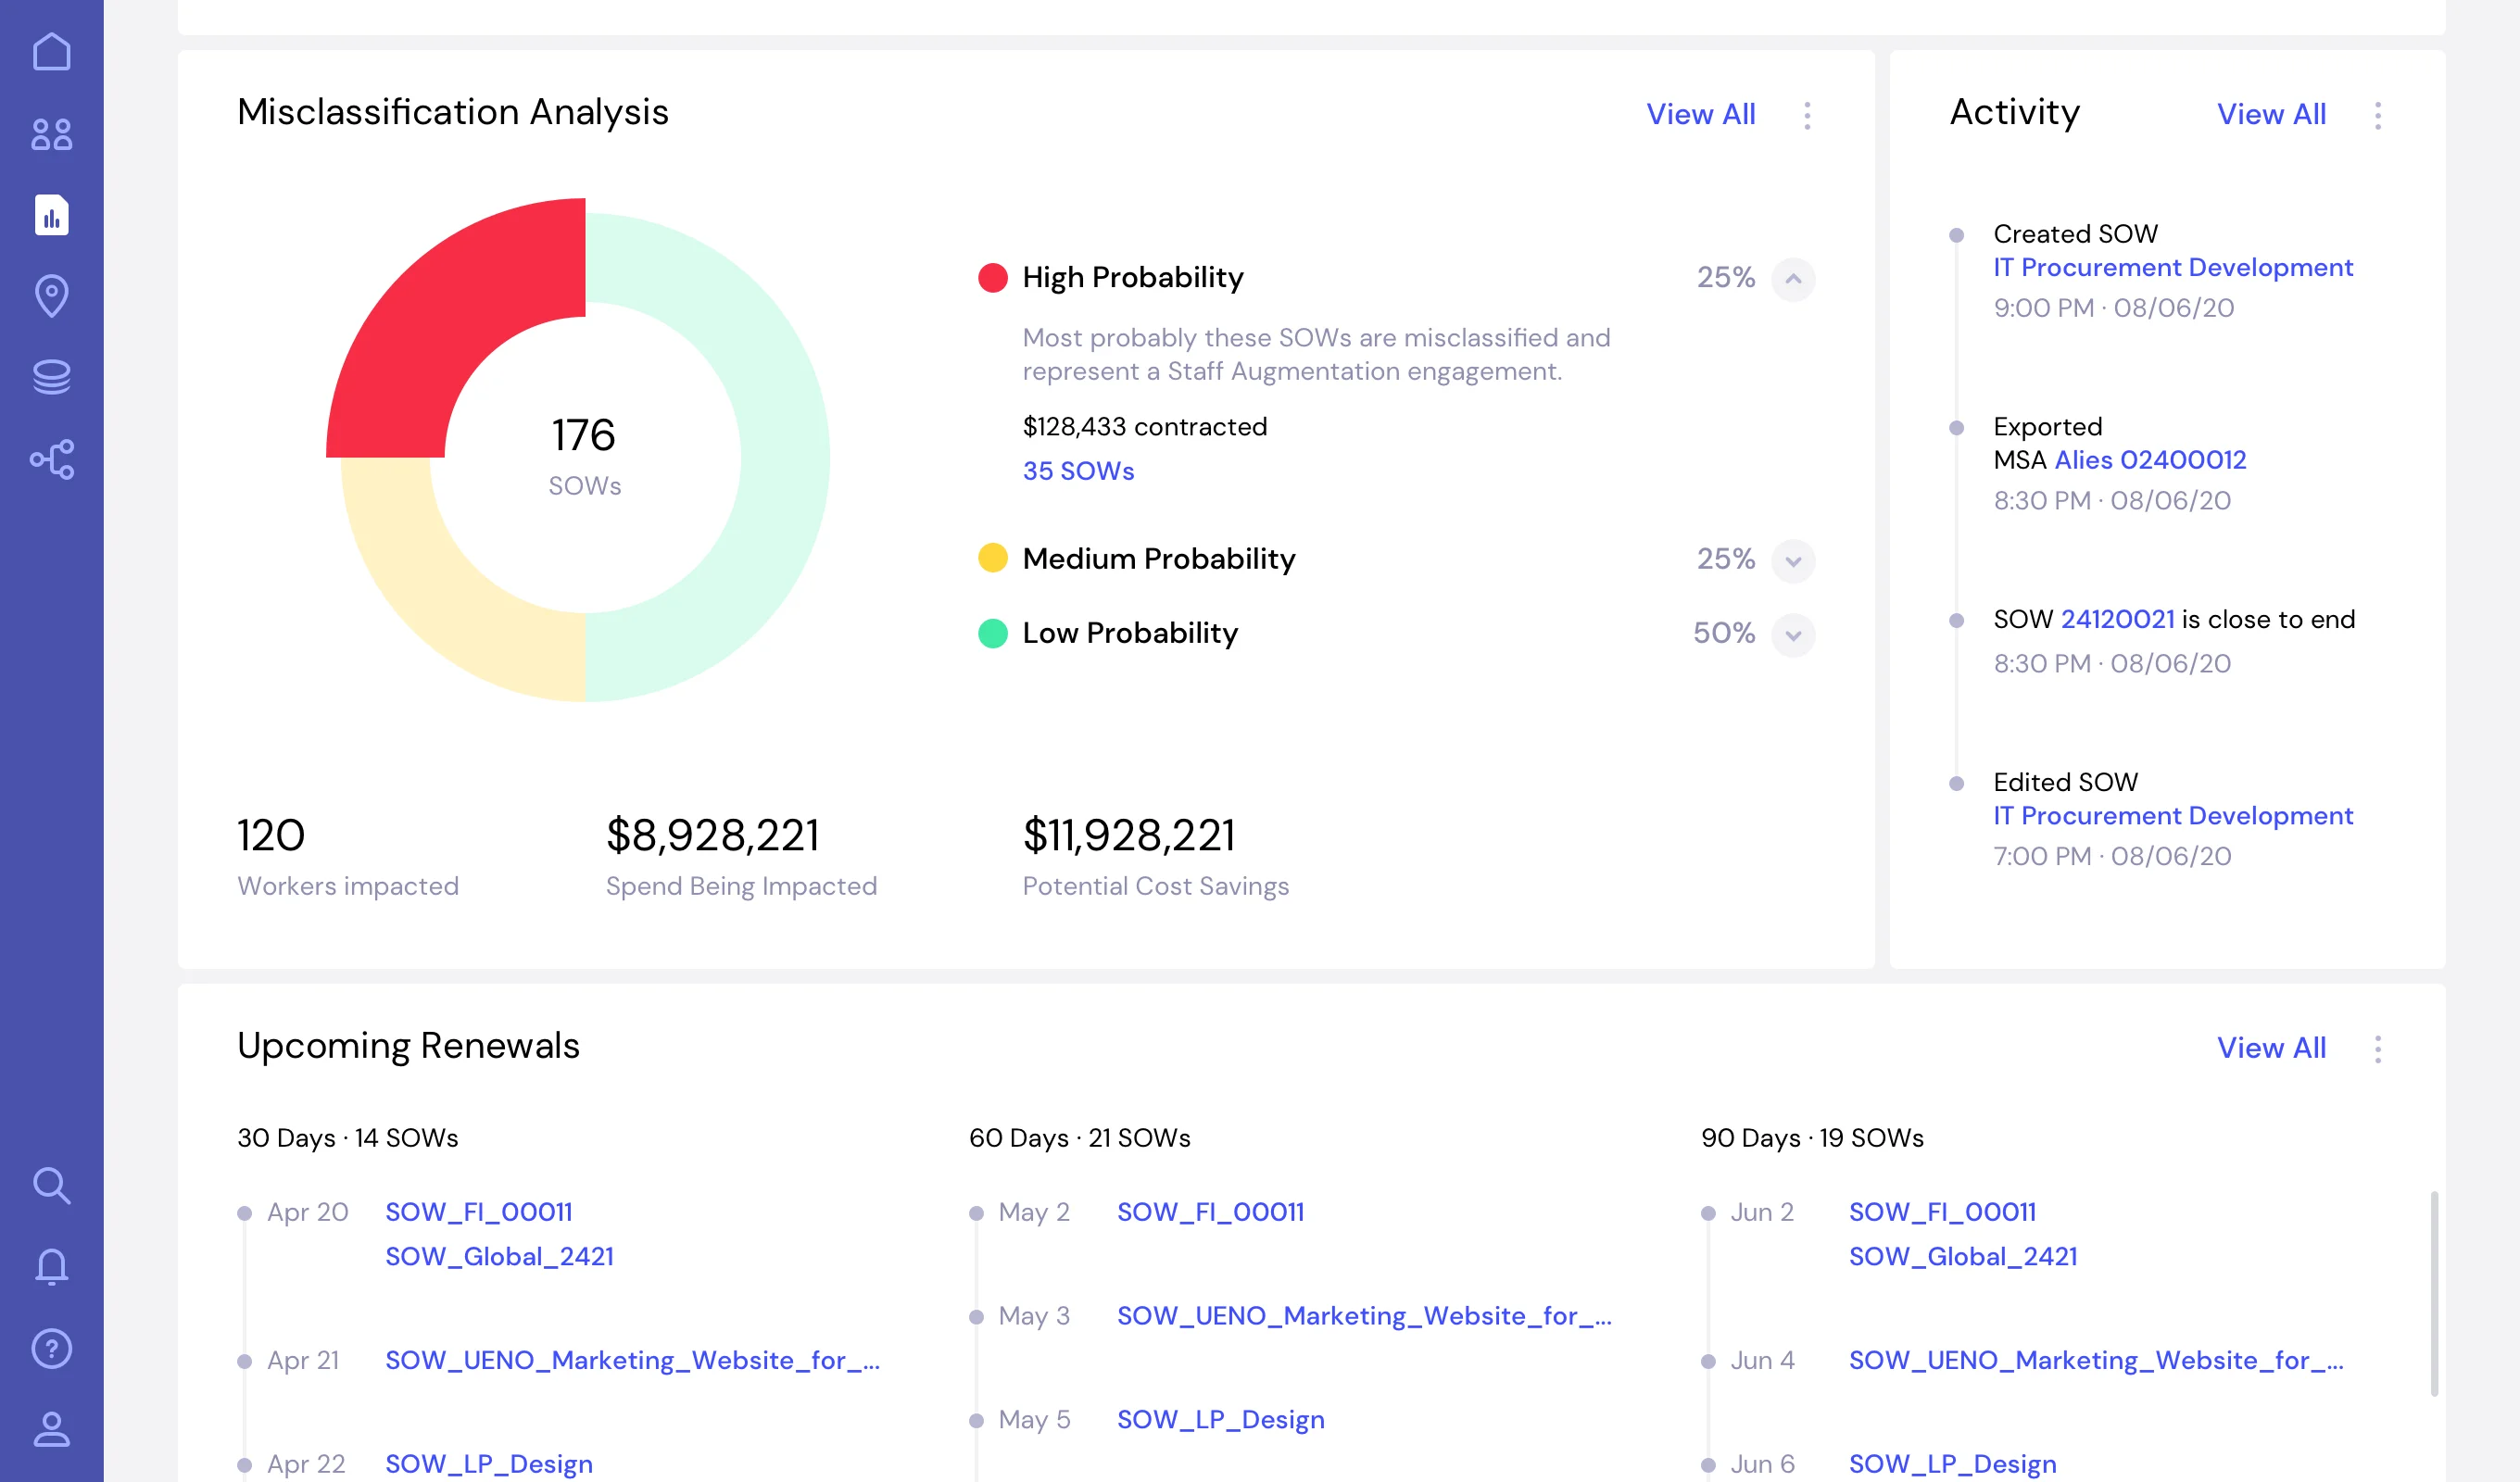Image resolution: width=2520 pixels, height=1482 pixels.
Task: Open Help using the question mark icon
Action: [x=51, y=1348]
